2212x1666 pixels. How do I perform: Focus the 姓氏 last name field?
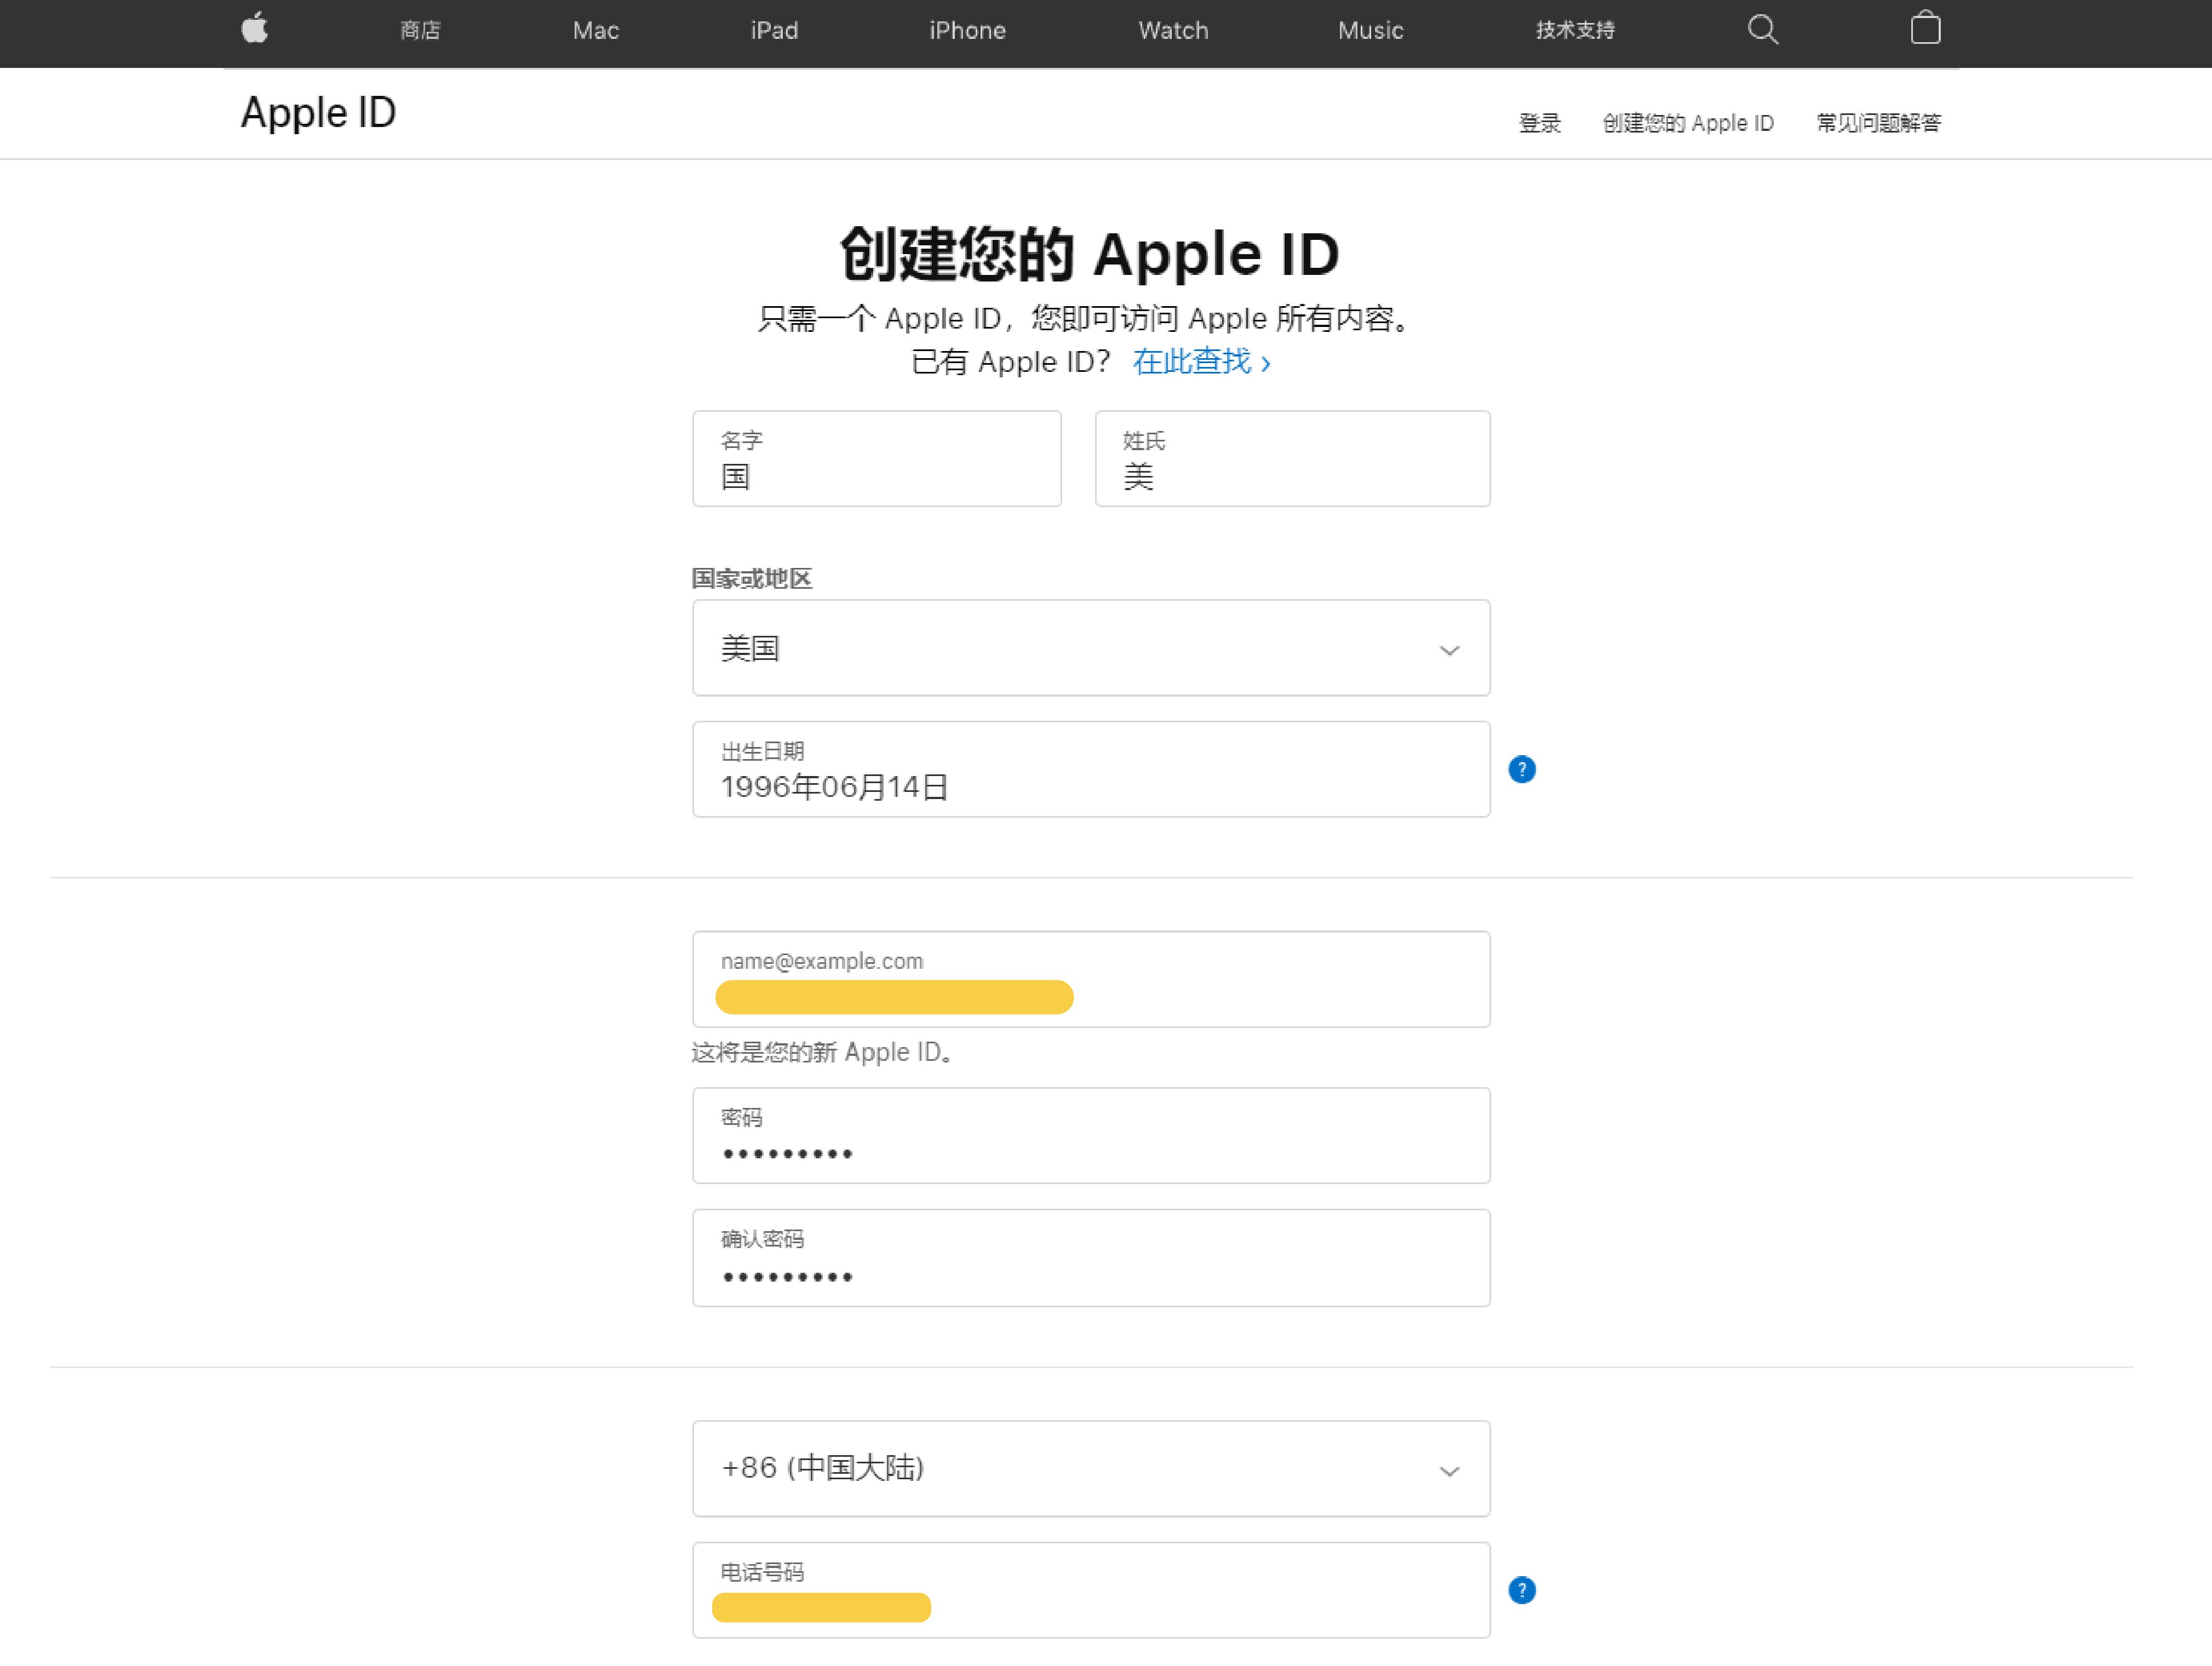(1292, 459)
